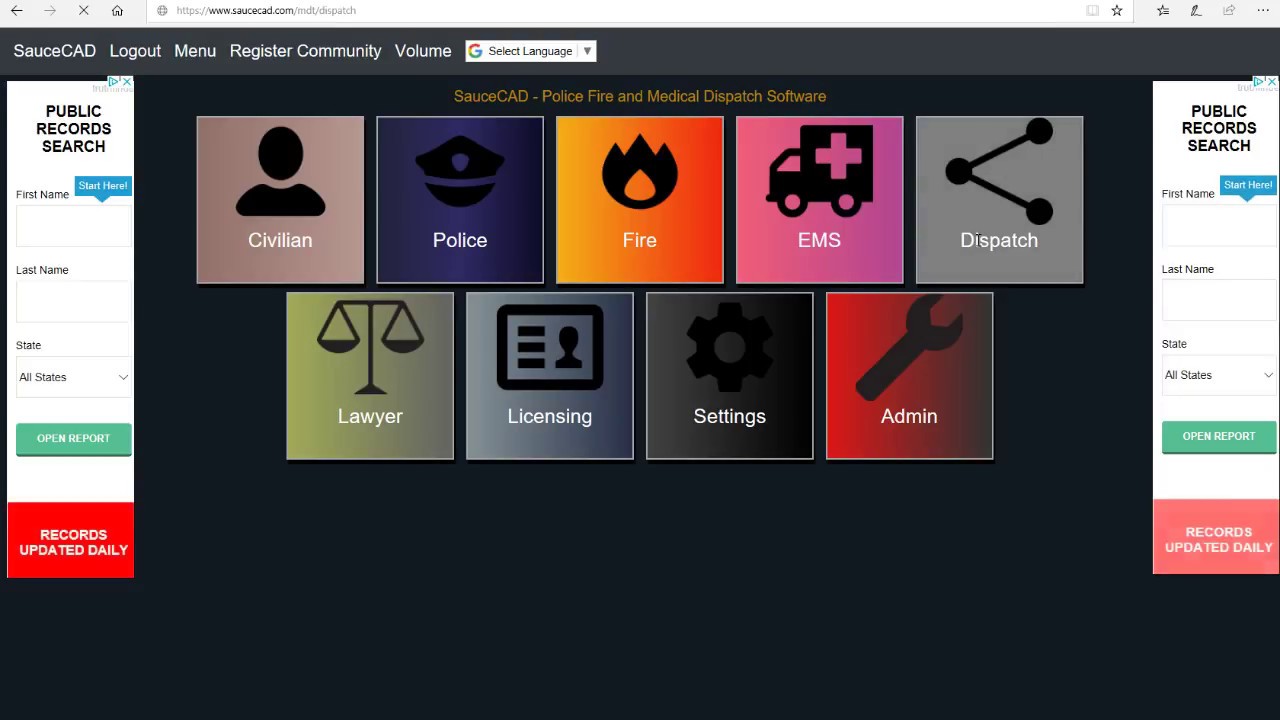
Task: Open the Select Language dropdown
Action: [531, 51]
